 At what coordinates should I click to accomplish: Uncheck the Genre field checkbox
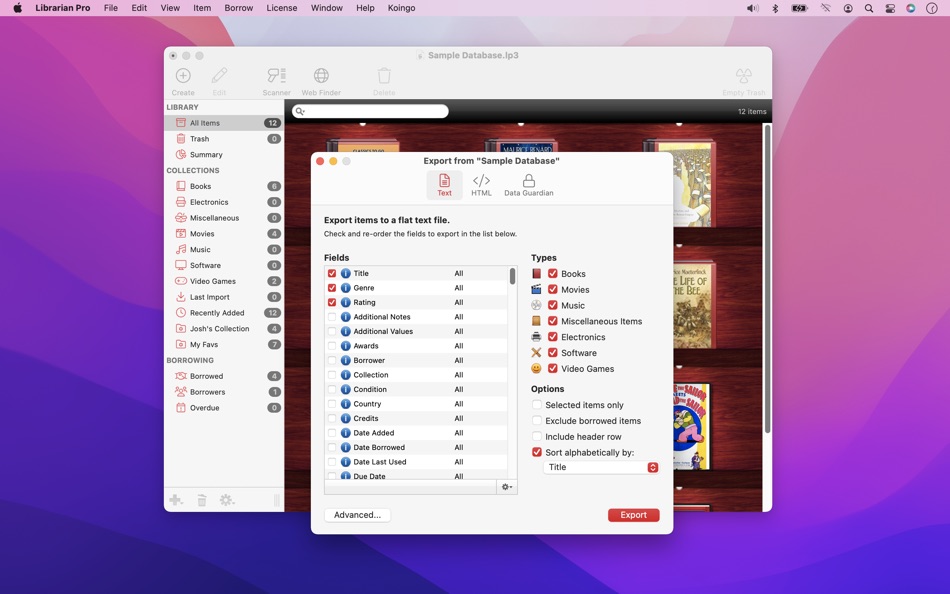coord(333,287)
